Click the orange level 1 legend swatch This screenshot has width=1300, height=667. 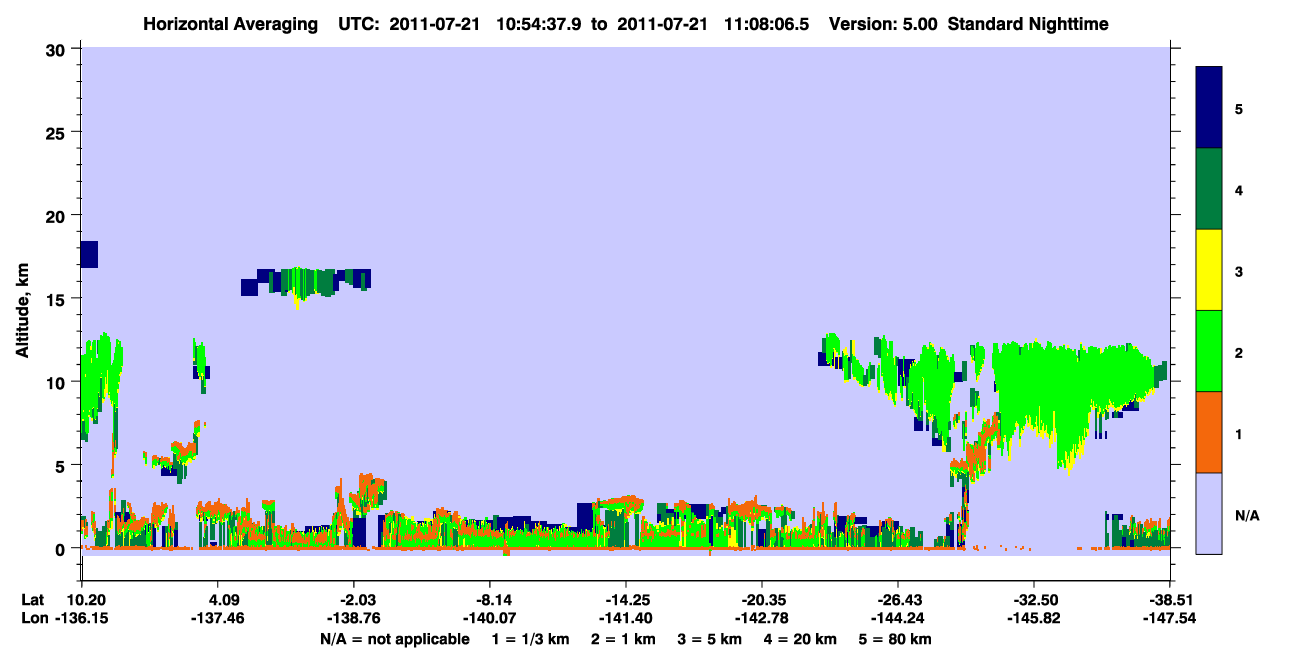[x=1209, y=432]
